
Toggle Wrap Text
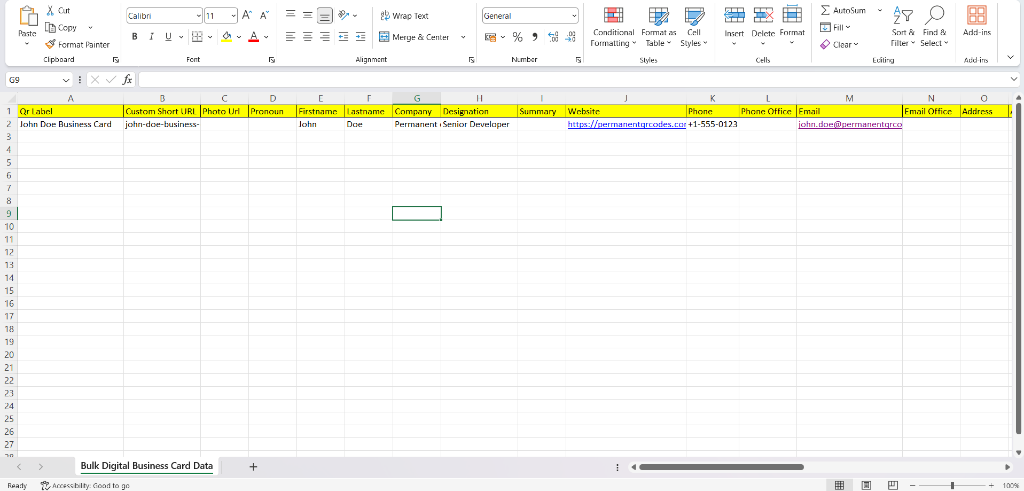[x=404, y=16]
